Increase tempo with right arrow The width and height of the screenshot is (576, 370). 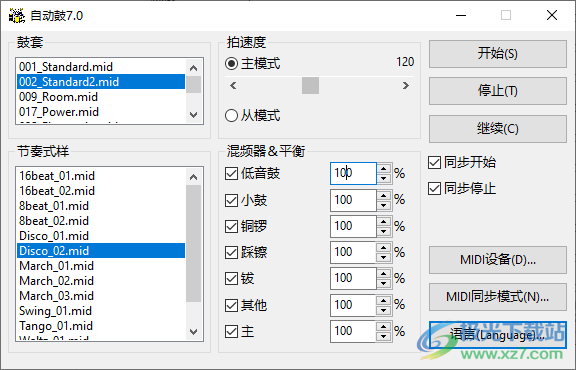406,86
